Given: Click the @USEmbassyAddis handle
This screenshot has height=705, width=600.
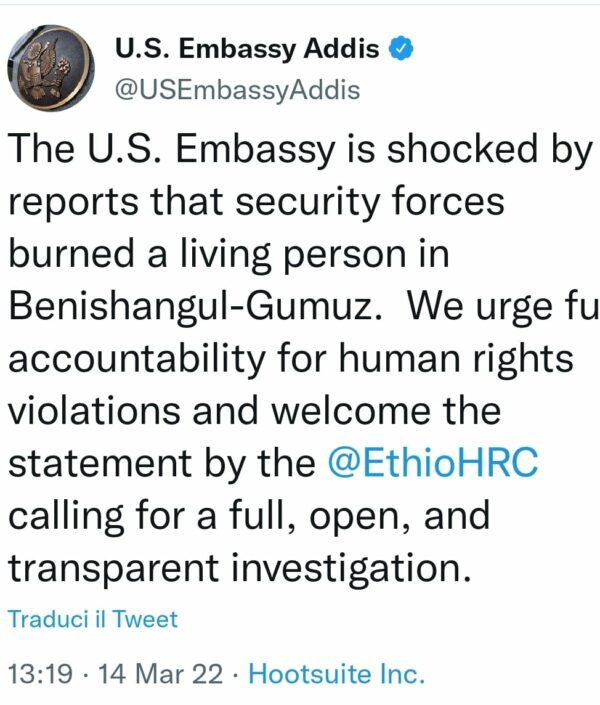Looking at the screenshot, I should click(238, 90).
